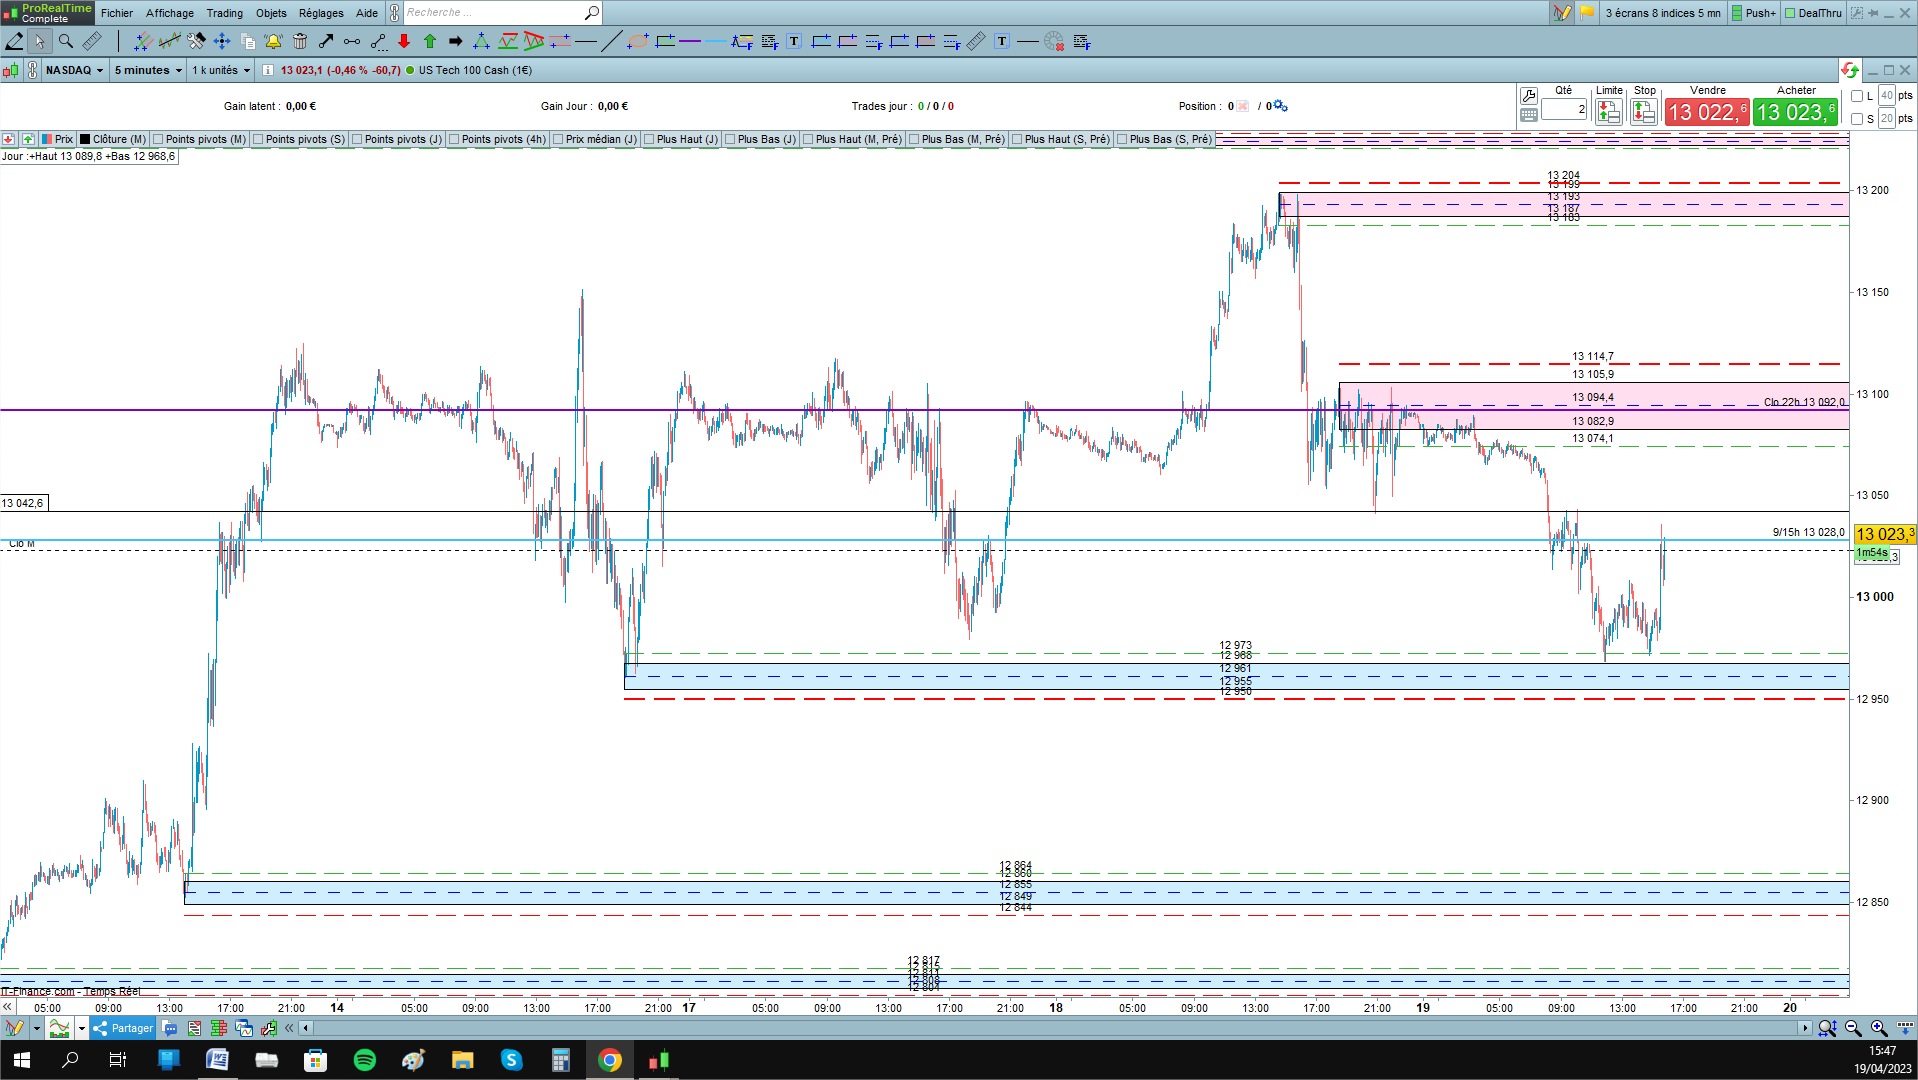Image resolution: width=1918 pixels, height=1080 pixels.
Task: Toggle the Plus Haut (J) checkbox
Action: (649, 140)
